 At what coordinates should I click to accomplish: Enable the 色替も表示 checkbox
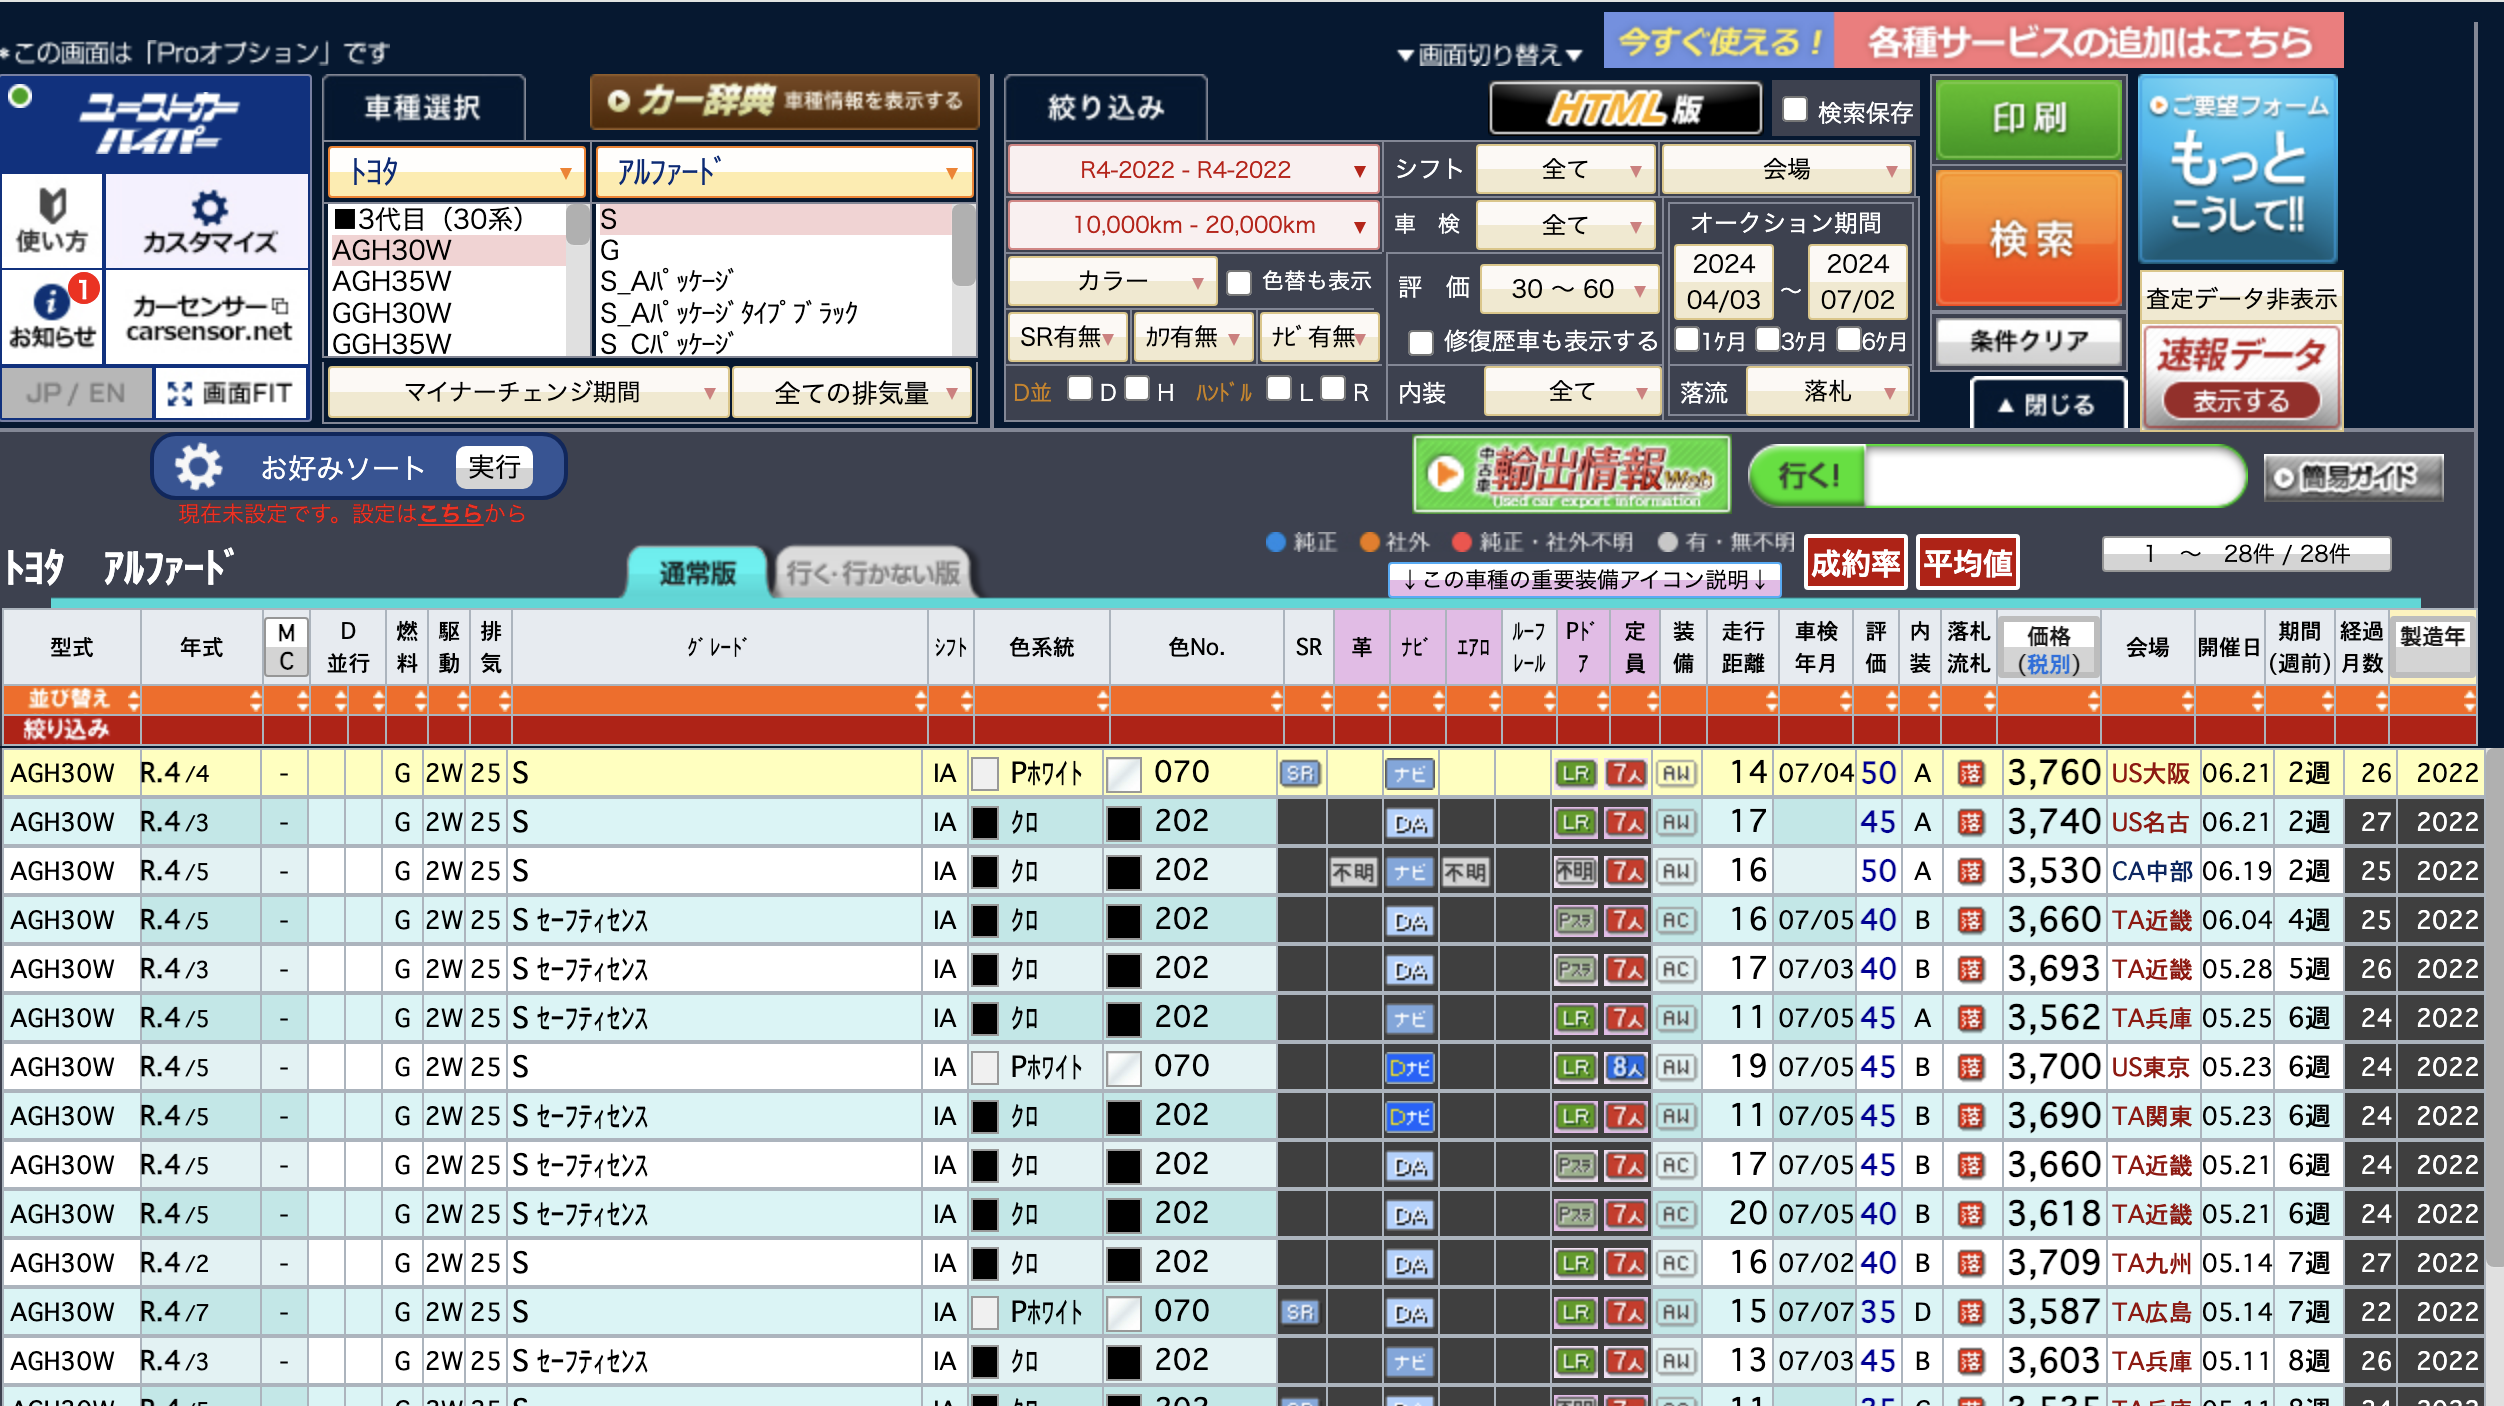pos(1239,283)
